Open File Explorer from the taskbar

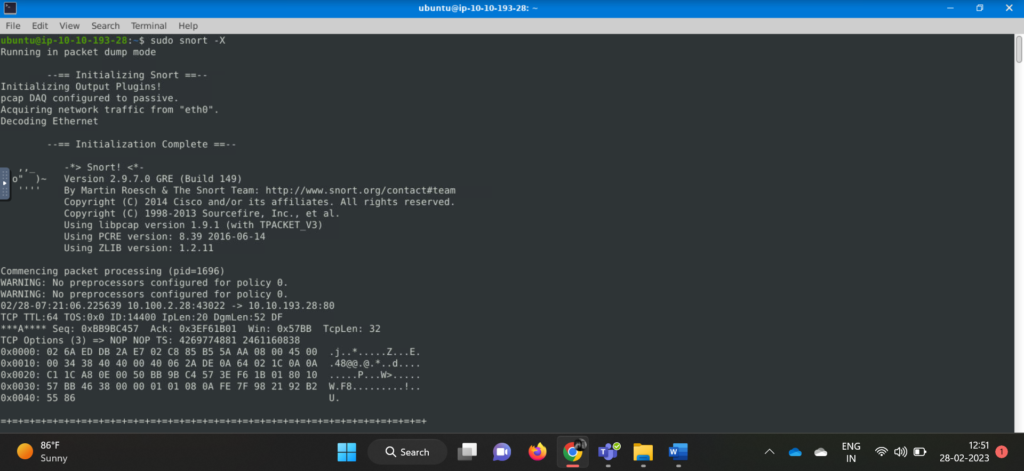[x=643, y=451]
